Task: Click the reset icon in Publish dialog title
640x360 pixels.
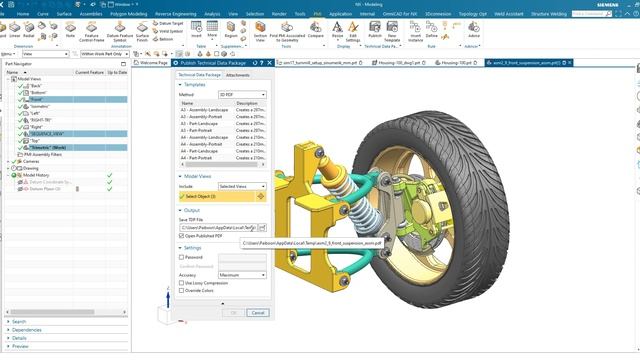Action: [x=255, y=63]
